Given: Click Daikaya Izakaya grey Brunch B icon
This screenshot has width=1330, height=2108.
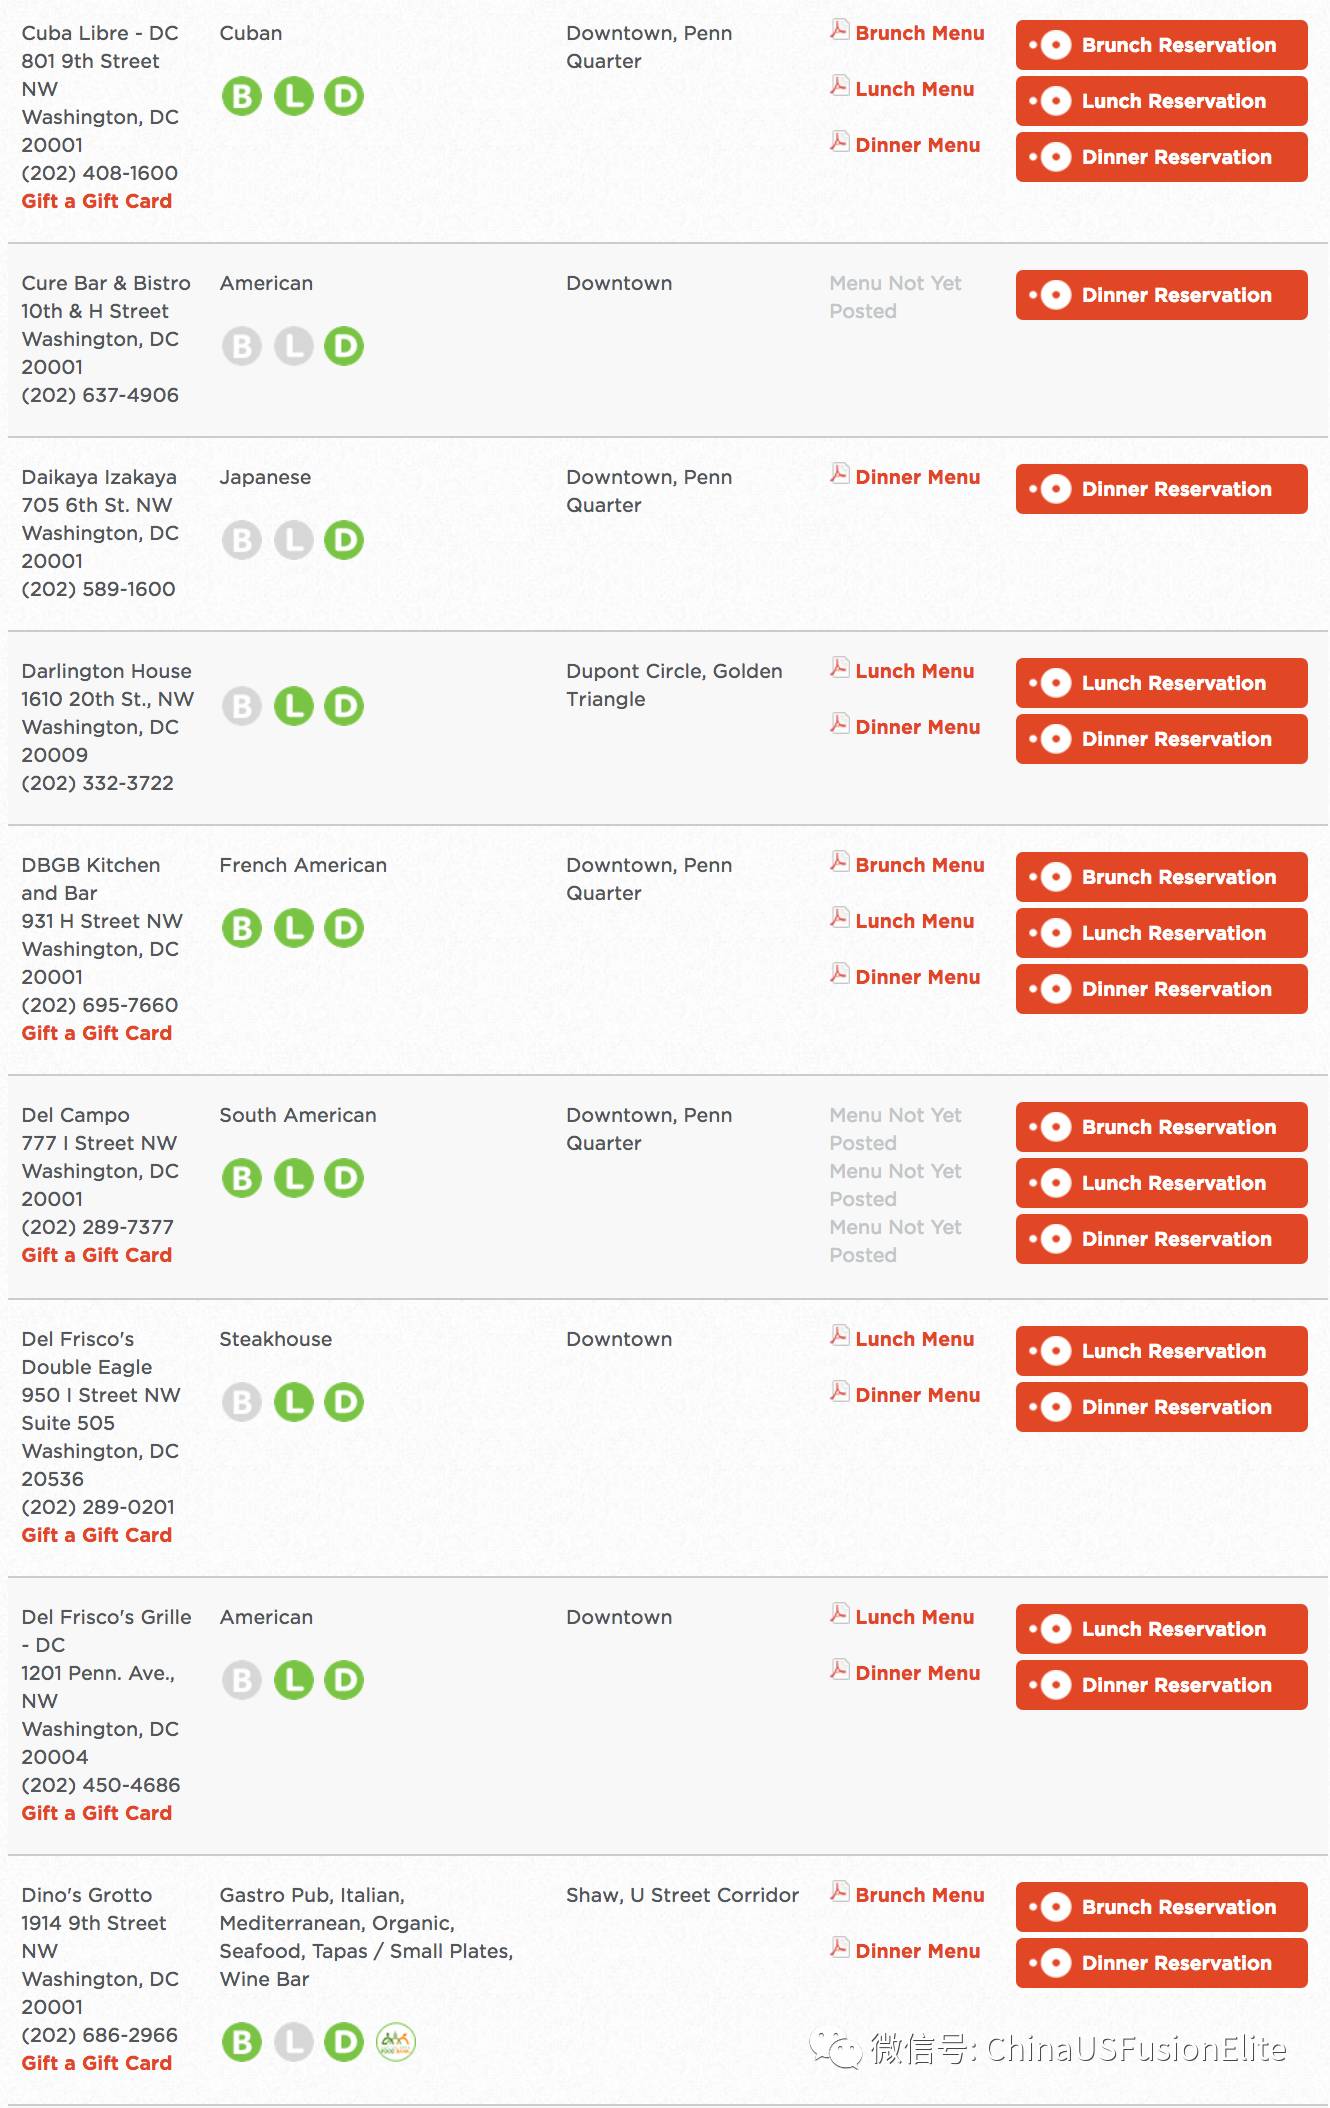Looking at the screenshot, I should point(242,541).
